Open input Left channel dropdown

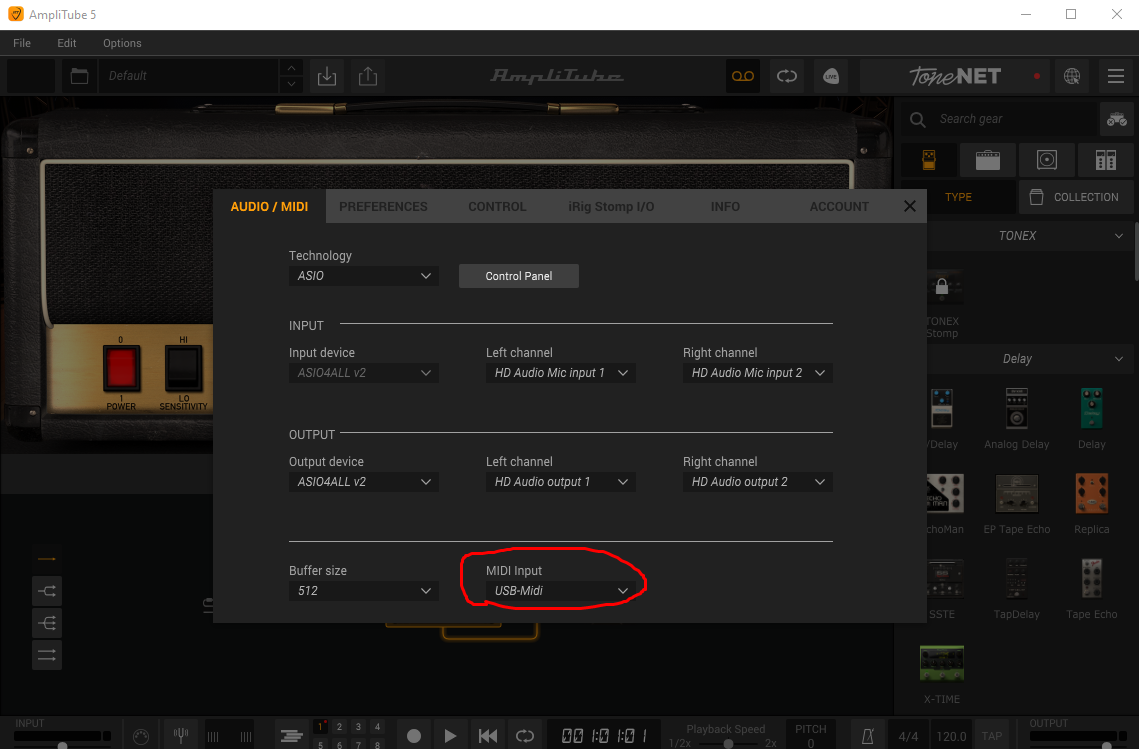tap(560, 373)
